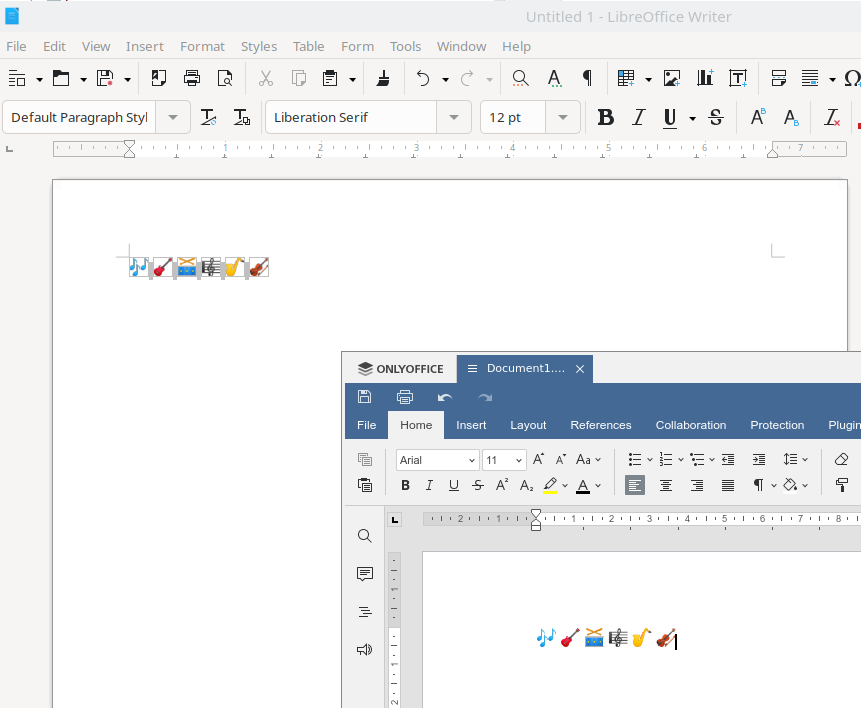Screen dimensions: 861x708
Task: Open the Save options dropdown arrow
Action: [127, 80]
